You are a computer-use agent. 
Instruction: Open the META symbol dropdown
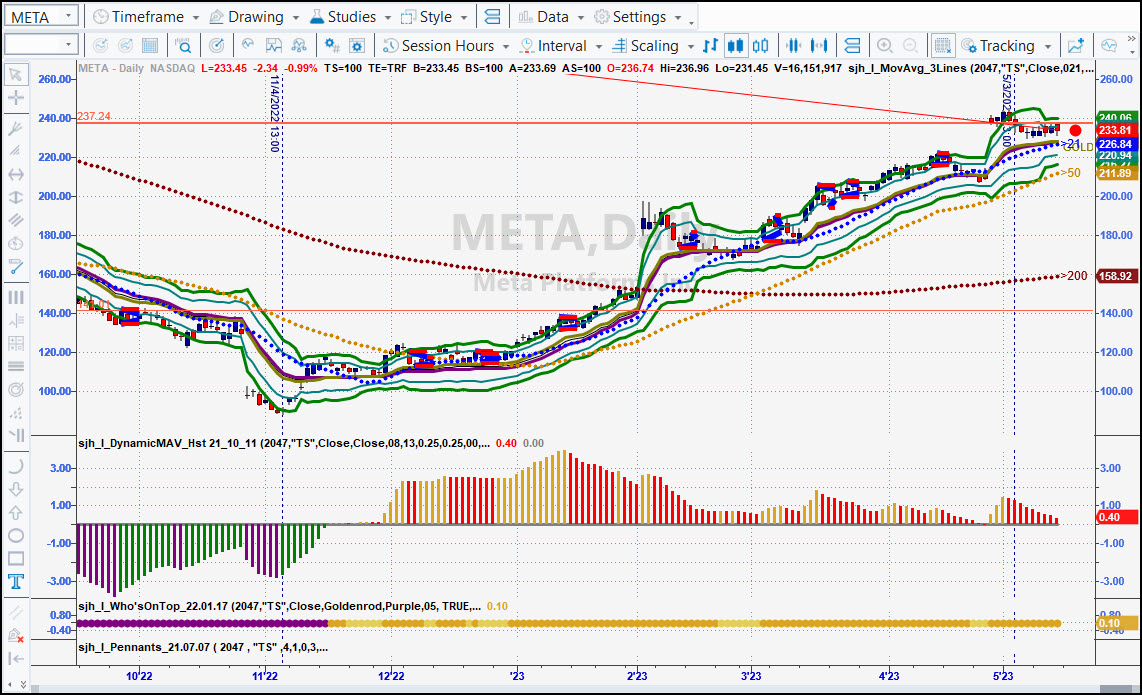[x=68, y=16]
